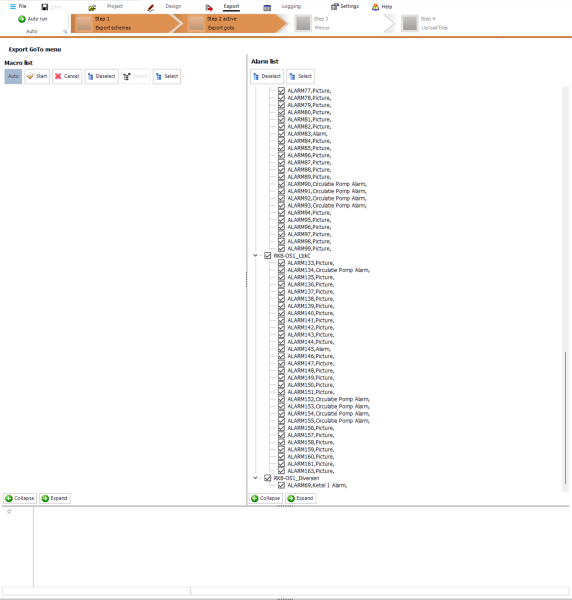Click Deselect in the Alarm list toolbar
Viewport: 572px width, 600px height.
tap(267, 76)
